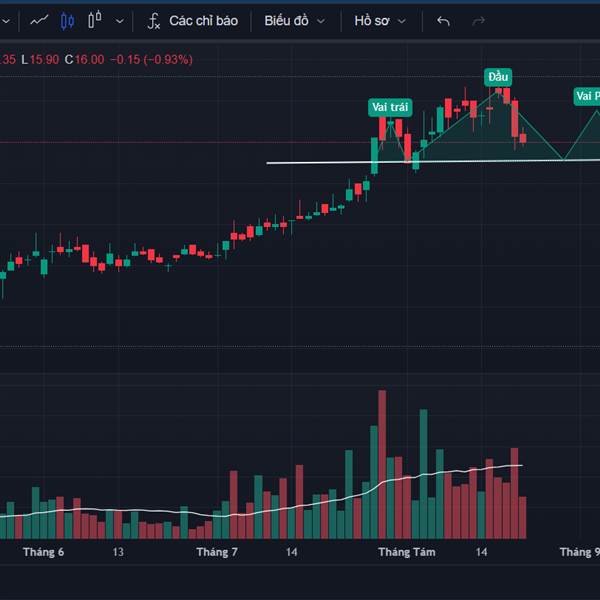Expand the Hồ sơ chevron
Screen dimensions: 600x600
coord(402,21)
